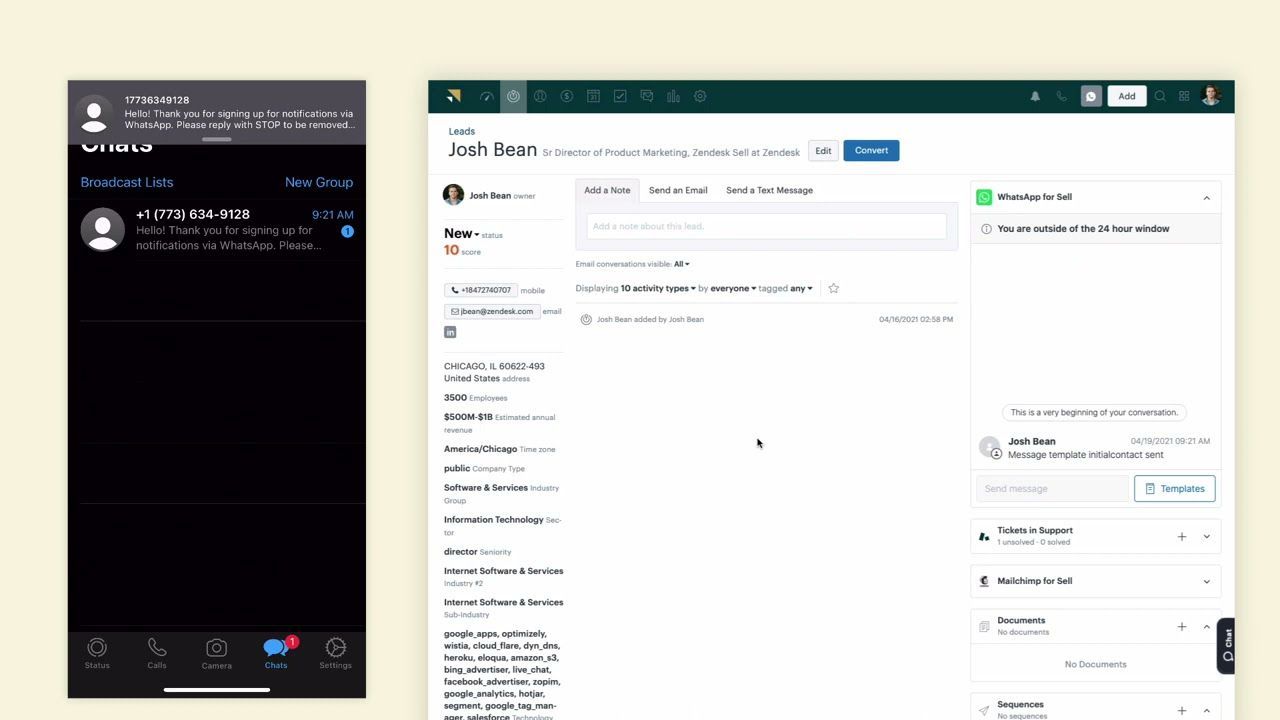Open the Reports bar chart icon
The width and height of the screenshot is (1280, 720).
[x=673, y=96]
